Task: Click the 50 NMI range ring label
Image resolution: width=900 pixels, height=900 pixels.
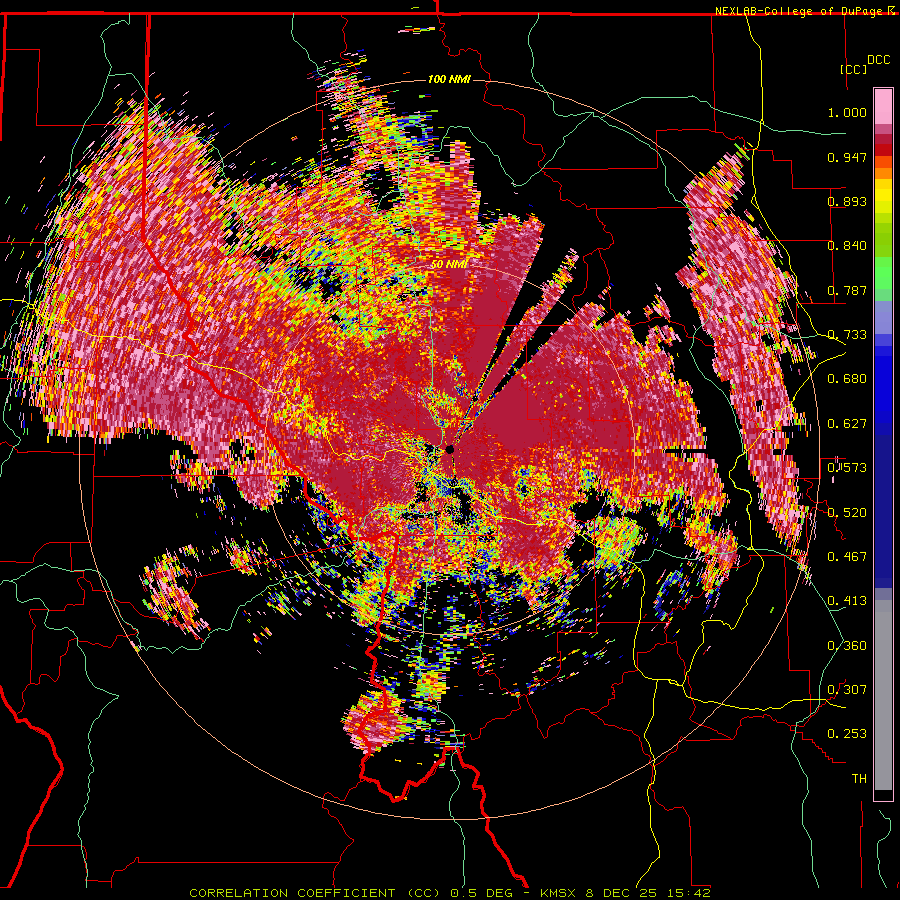Action: tap(449, 265)
